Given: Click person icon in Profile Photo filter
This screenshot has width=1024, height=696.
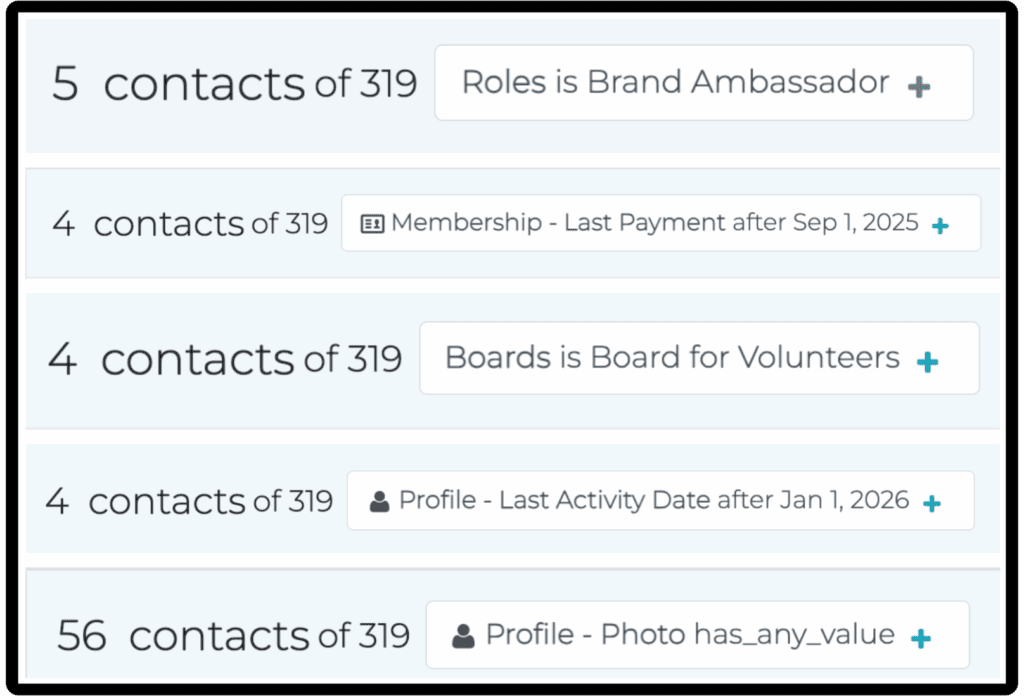Looking at the screenshot, I should pos(463,636).
